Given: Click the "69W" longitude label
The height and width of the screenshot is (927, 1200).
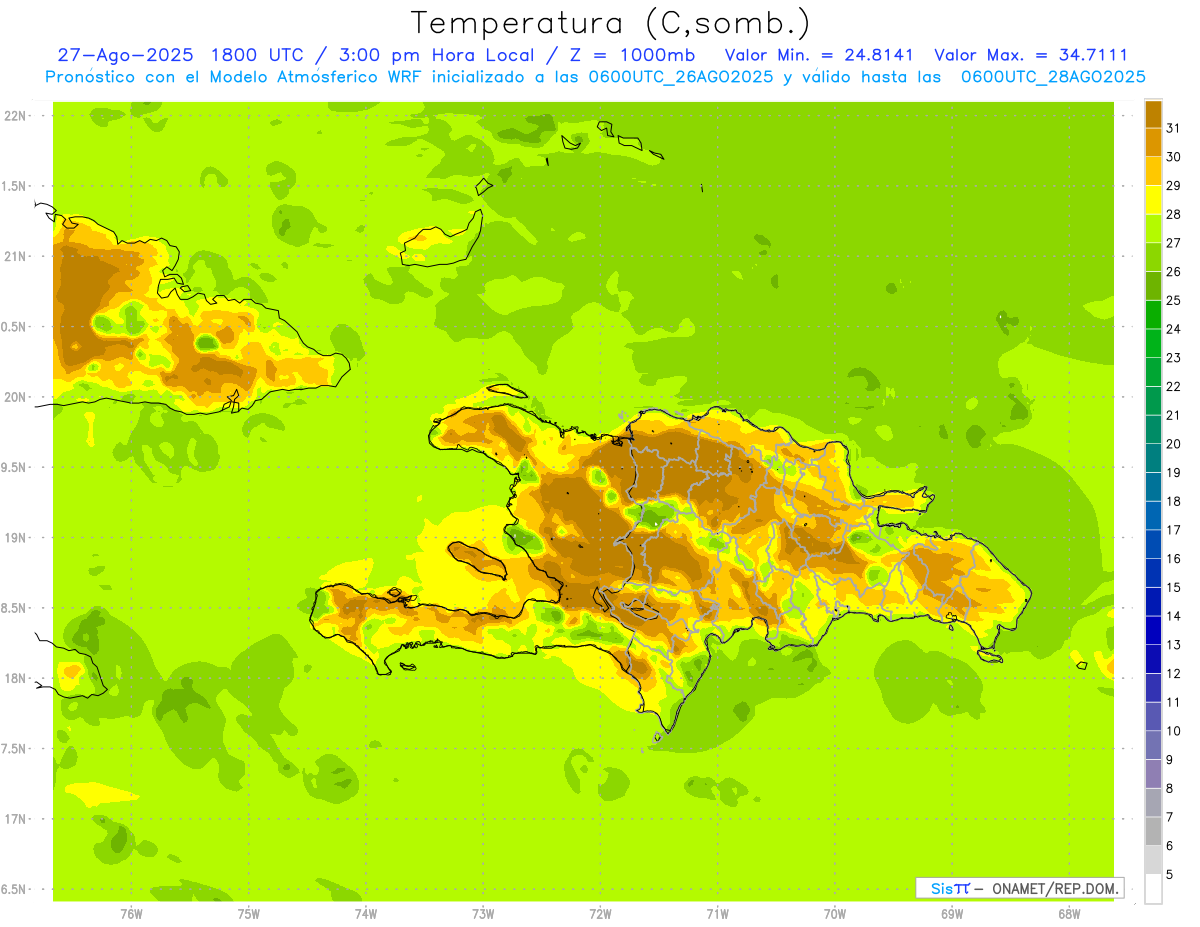Looking at the screenshot, I should click(952, 914).
